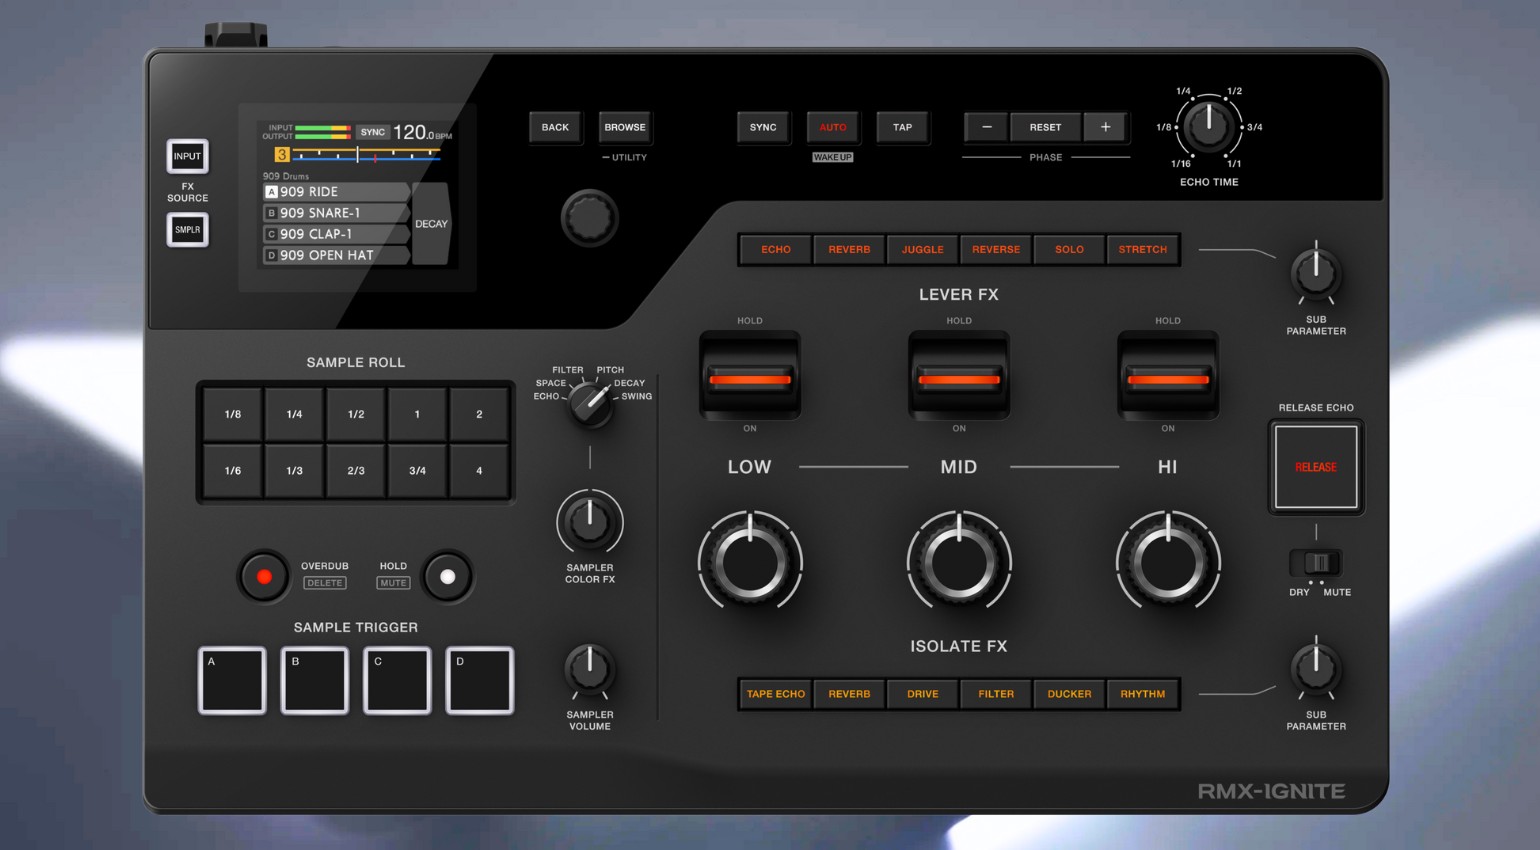The image size is (1540, 850).
Task: Trigger sample pad D
Action: click(479, 680)
